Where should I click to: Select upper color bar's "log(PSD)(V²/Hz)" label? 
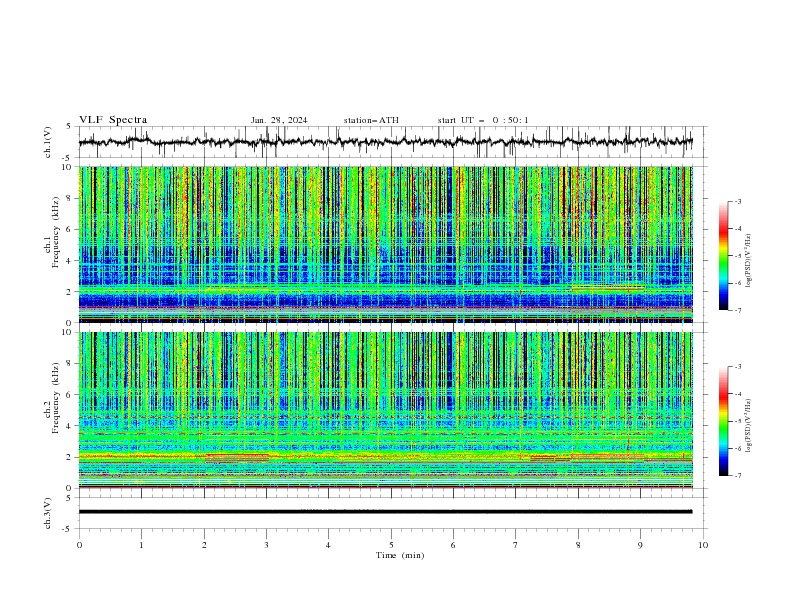point(748,261)
